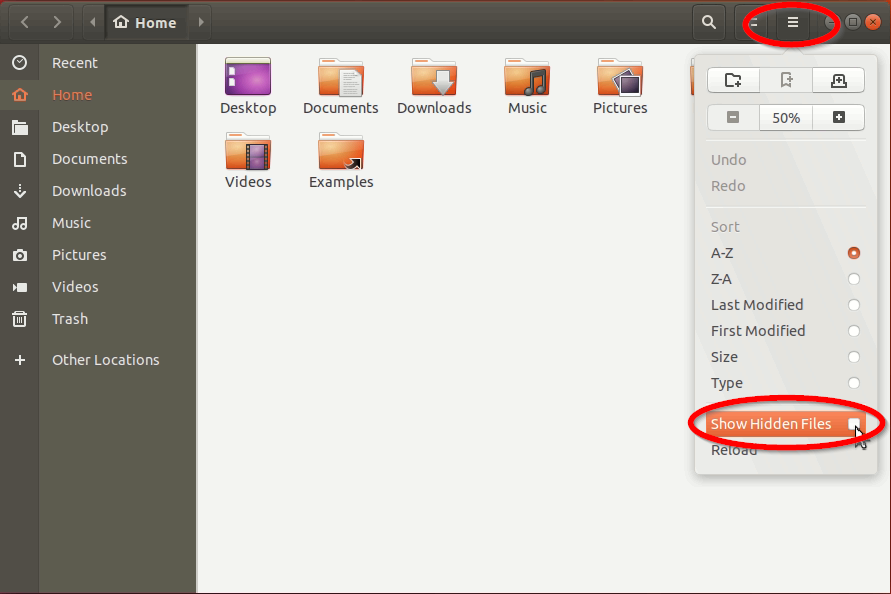Click Reload in the menu

click(x=786, y=450)
